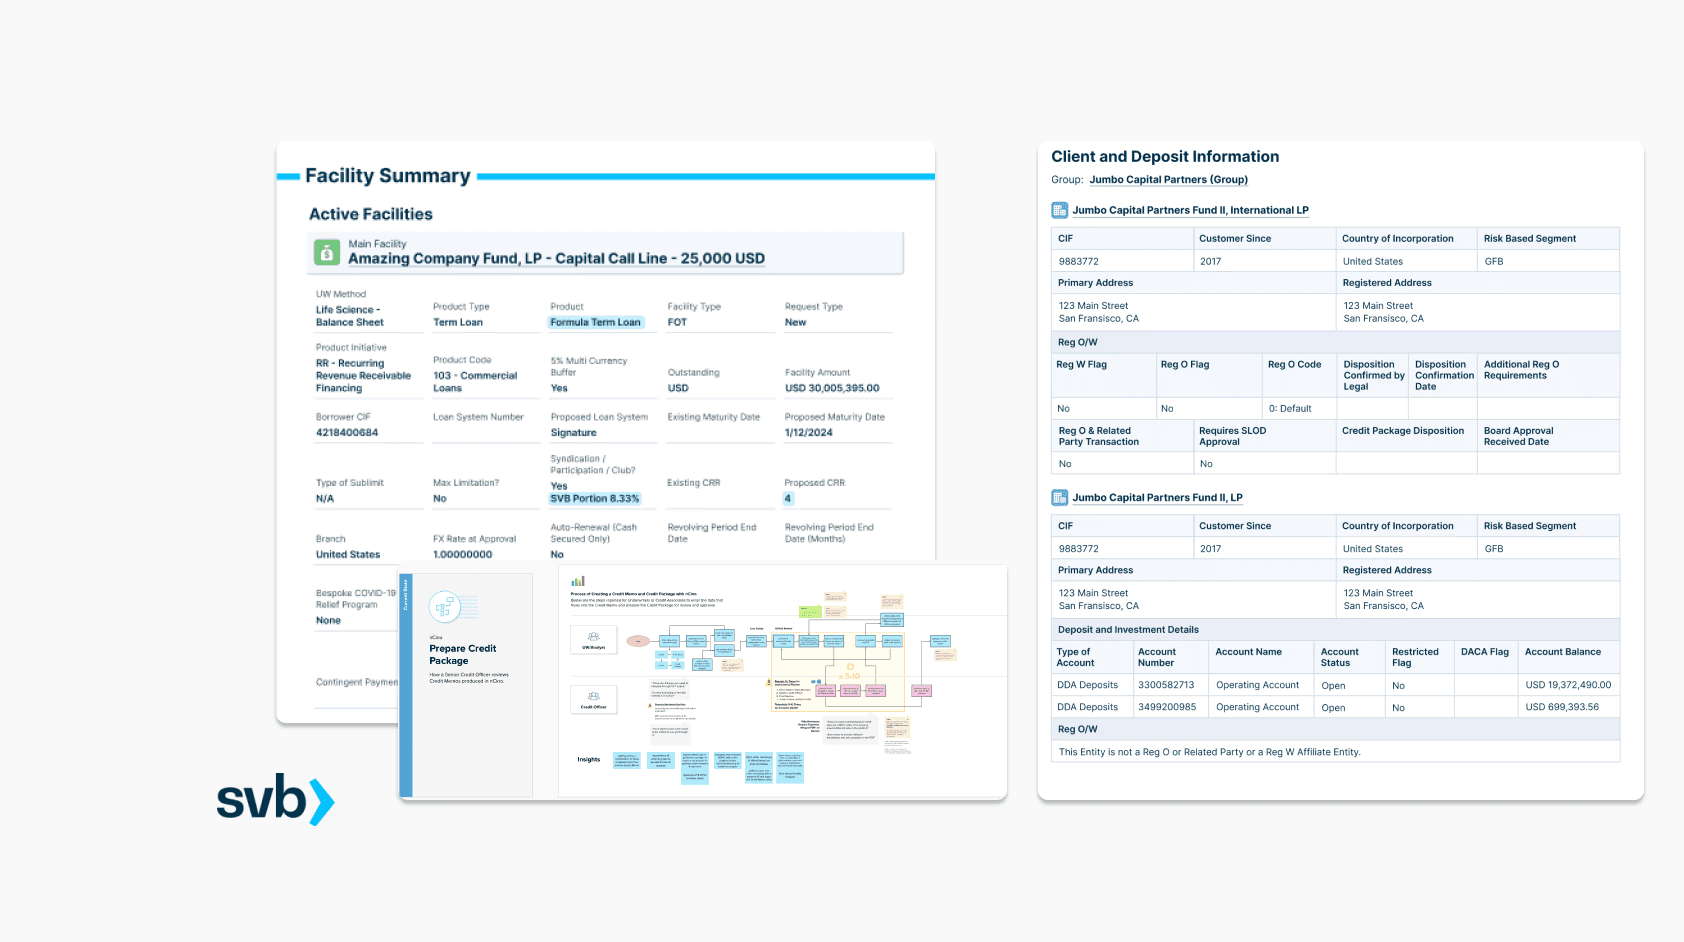The height and width of the screenshot is (942, 1684).
Task: Click the Facility Type FOT value
Action: click(x=677, y=322)
